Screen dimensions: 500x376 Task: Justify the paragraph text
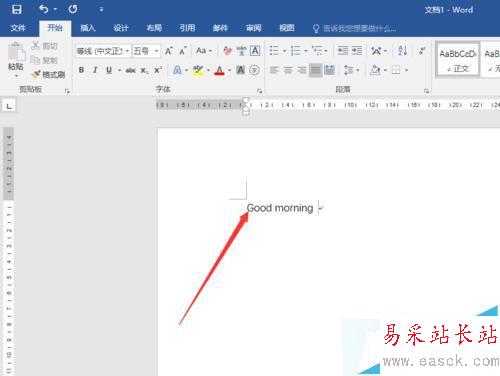click(x=315, y=70)
